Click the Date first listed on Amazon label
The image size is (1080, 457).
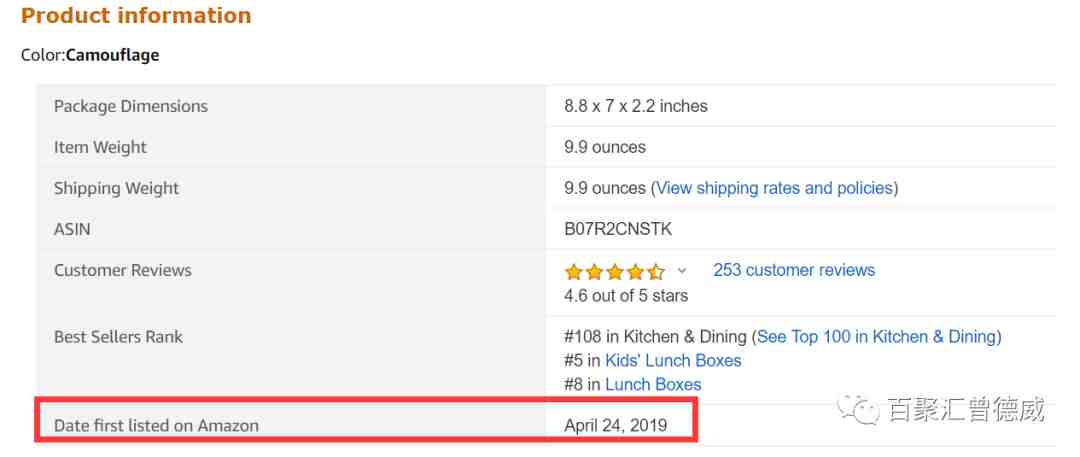156,426
